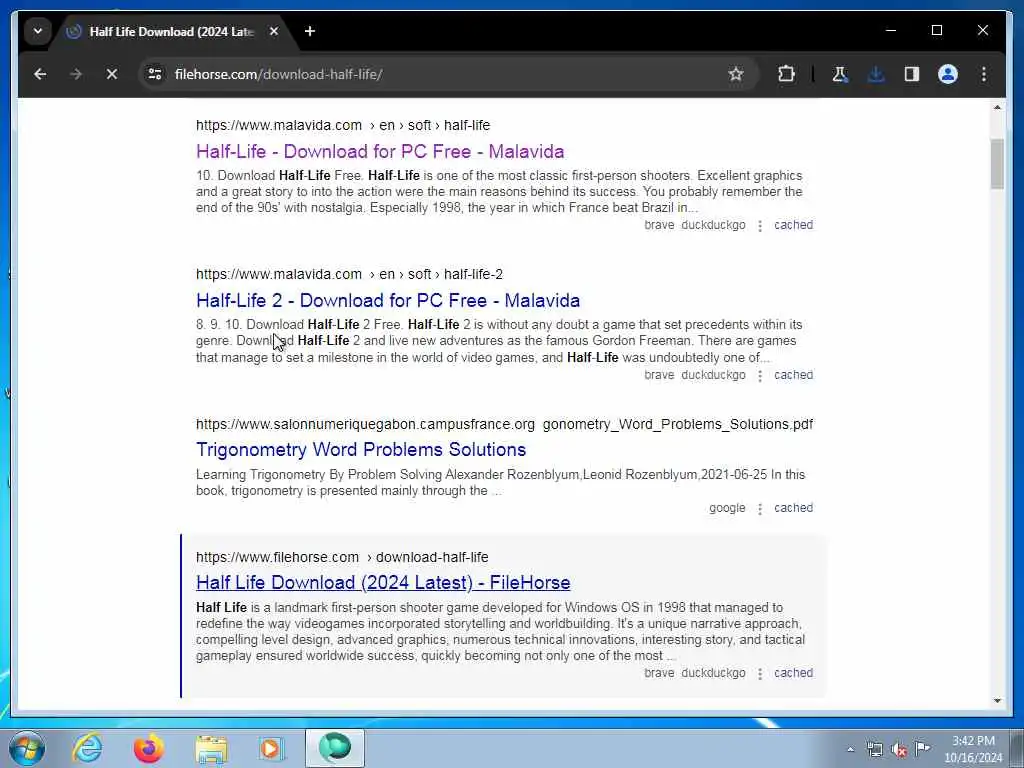Screen dimensions: 1024x768
Task: Launch Internet Explorer from taskbar
Action: coord(87,748)
